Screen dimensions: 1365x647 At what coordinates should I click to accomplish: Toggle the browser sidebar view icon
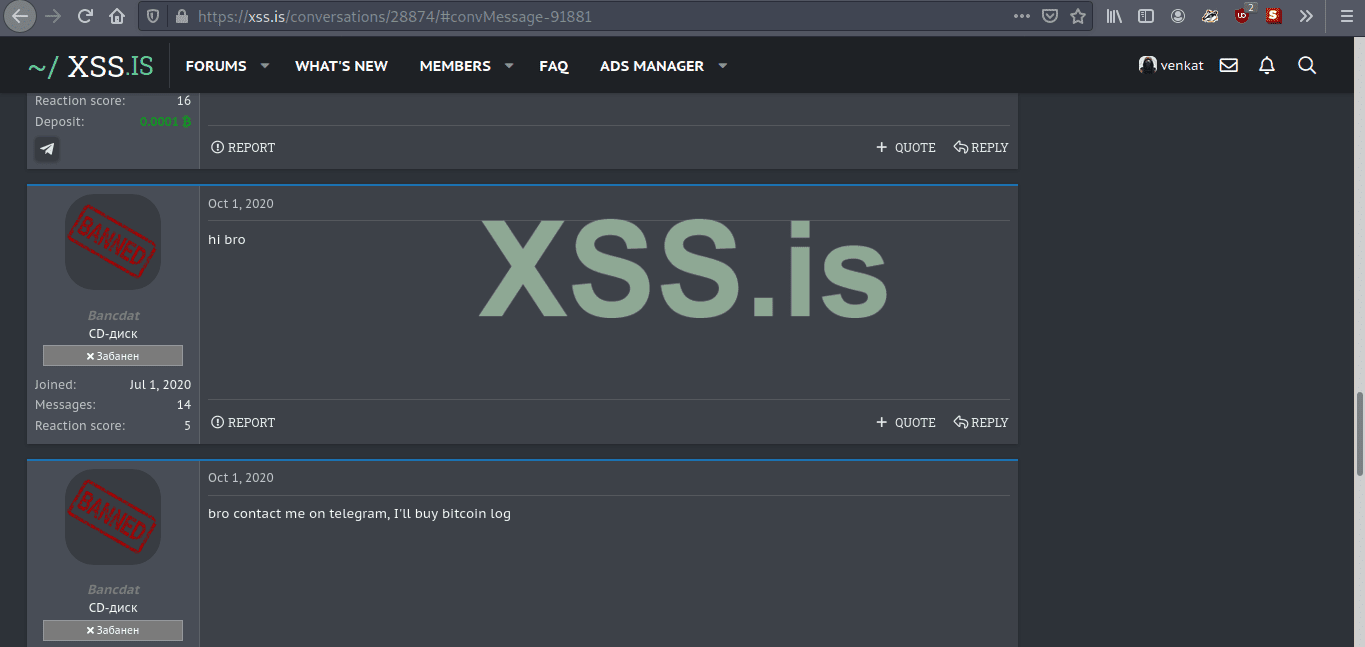point(1144,16)
